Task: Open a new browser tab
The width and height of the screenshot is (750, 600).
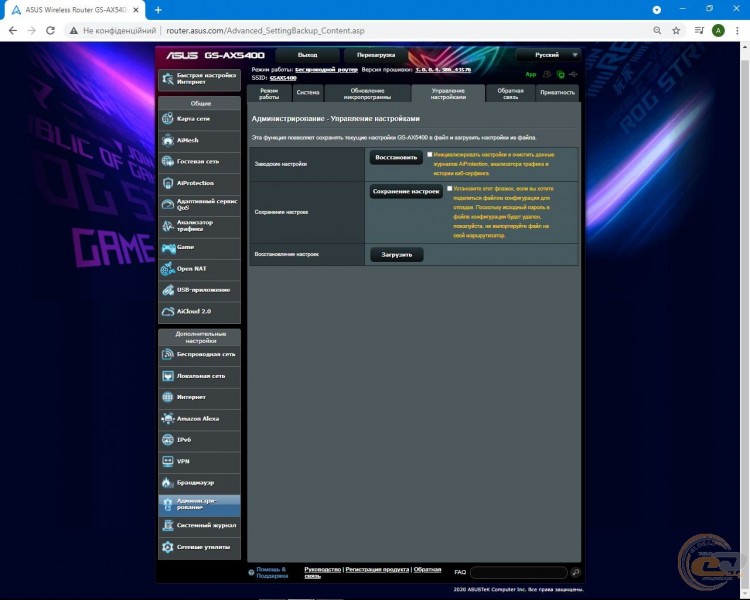Action: (x=158, y=10)
